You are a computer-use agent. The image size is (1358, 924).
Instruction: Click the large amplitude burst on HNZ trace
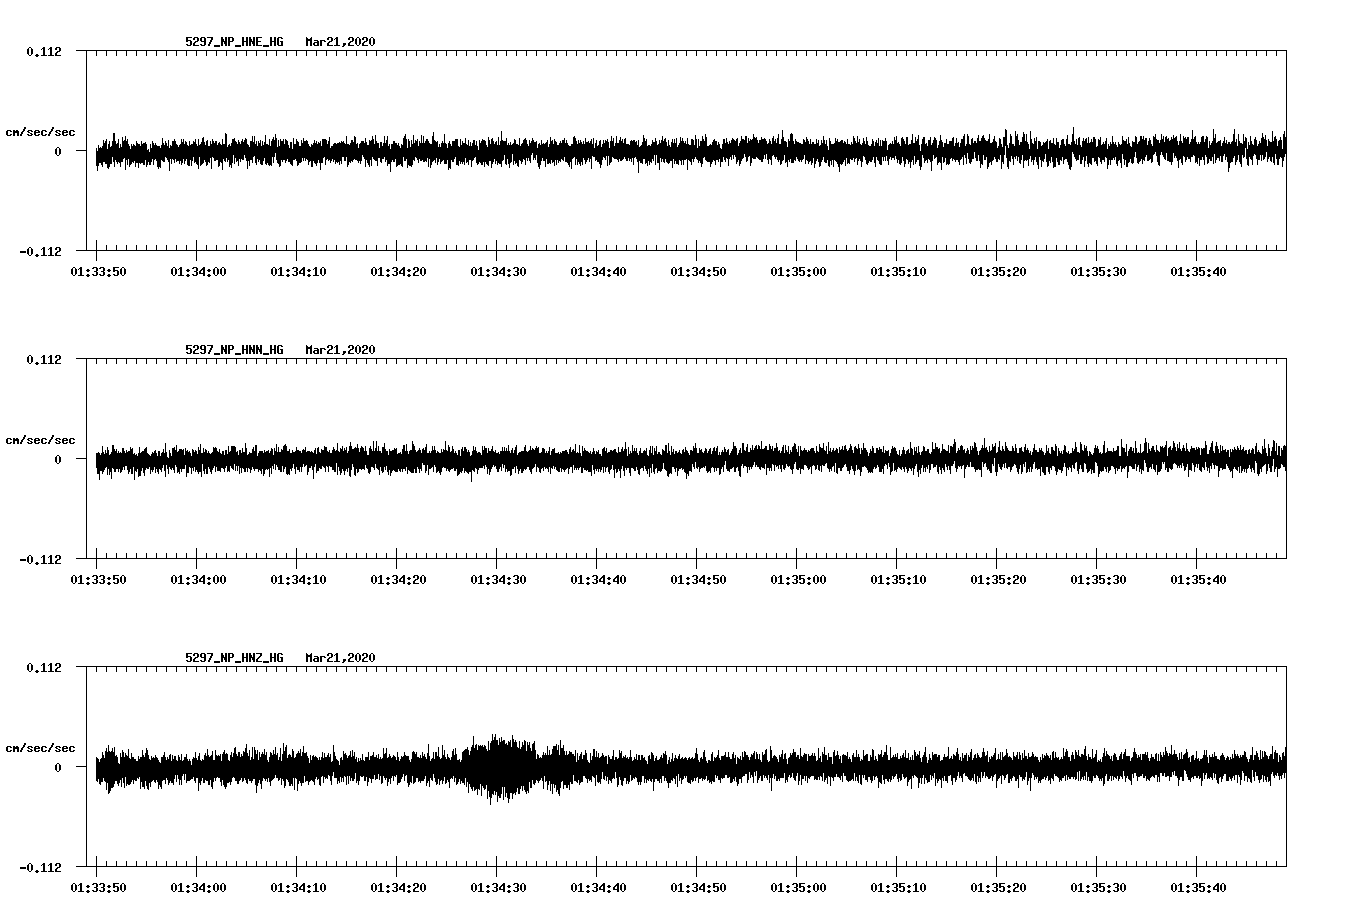(502, 768)
